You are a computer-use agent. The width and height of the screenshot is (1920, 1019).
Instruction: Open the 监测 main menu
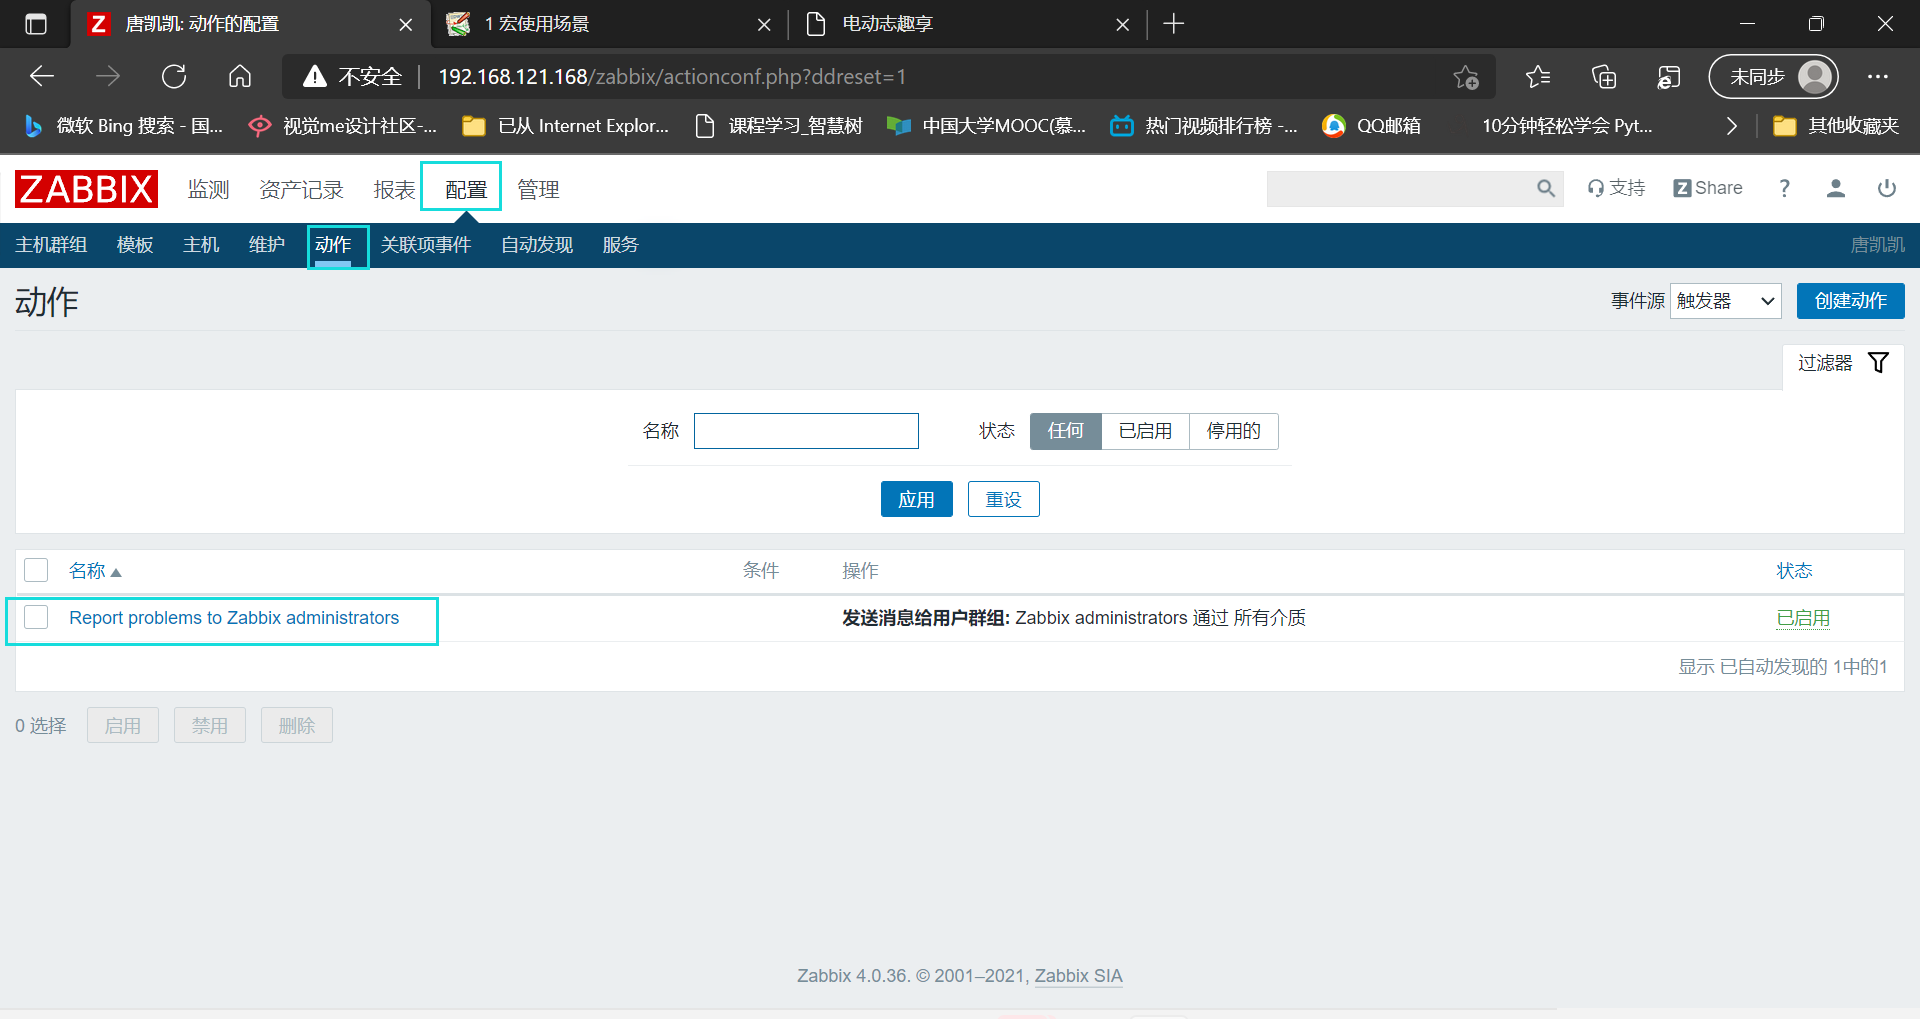point(209,189)
